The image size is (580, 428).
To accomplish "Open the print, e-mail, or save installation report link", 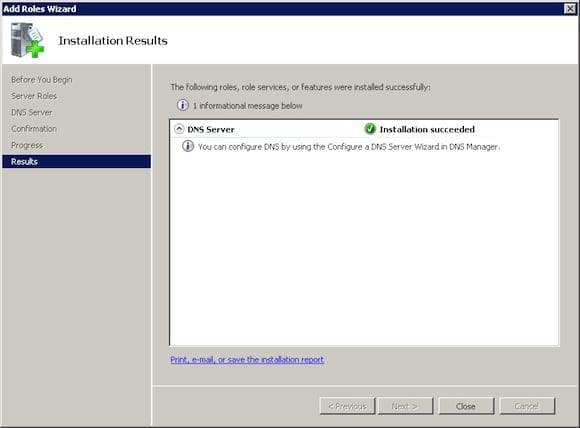I will [x=247, y=360].
